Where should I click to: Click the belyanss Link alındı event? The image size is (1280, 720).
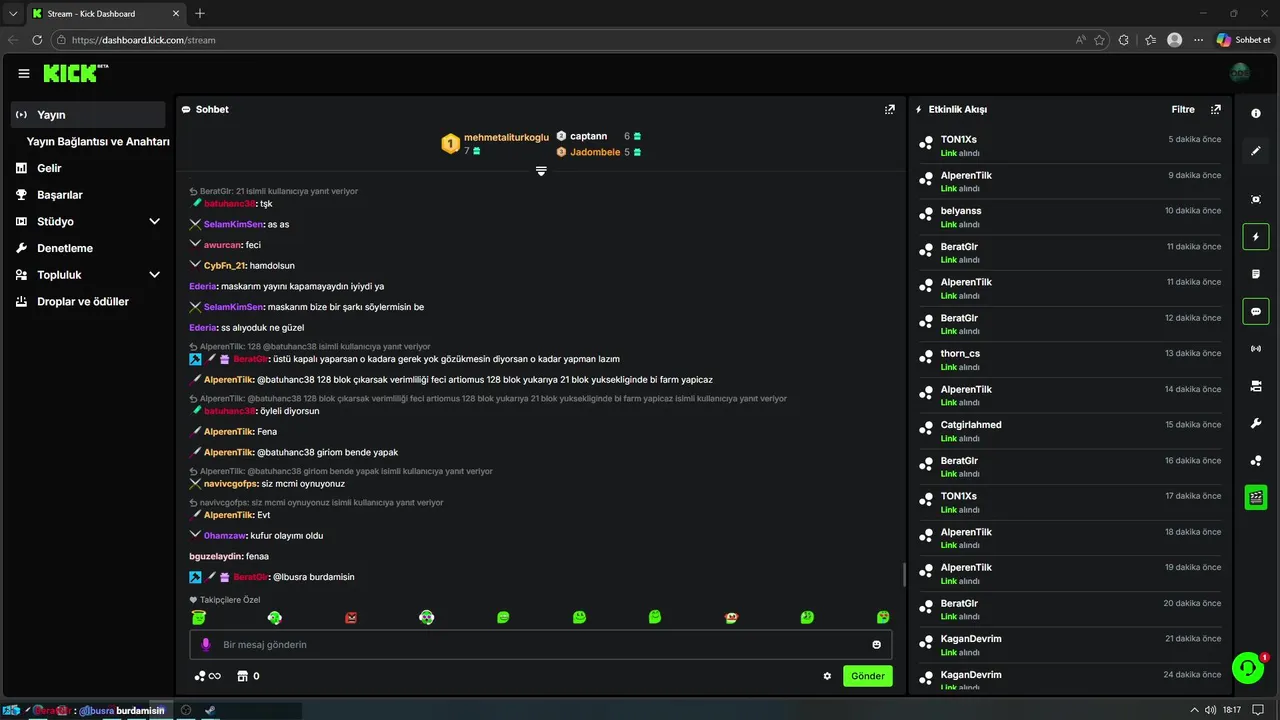point(1070,216)
